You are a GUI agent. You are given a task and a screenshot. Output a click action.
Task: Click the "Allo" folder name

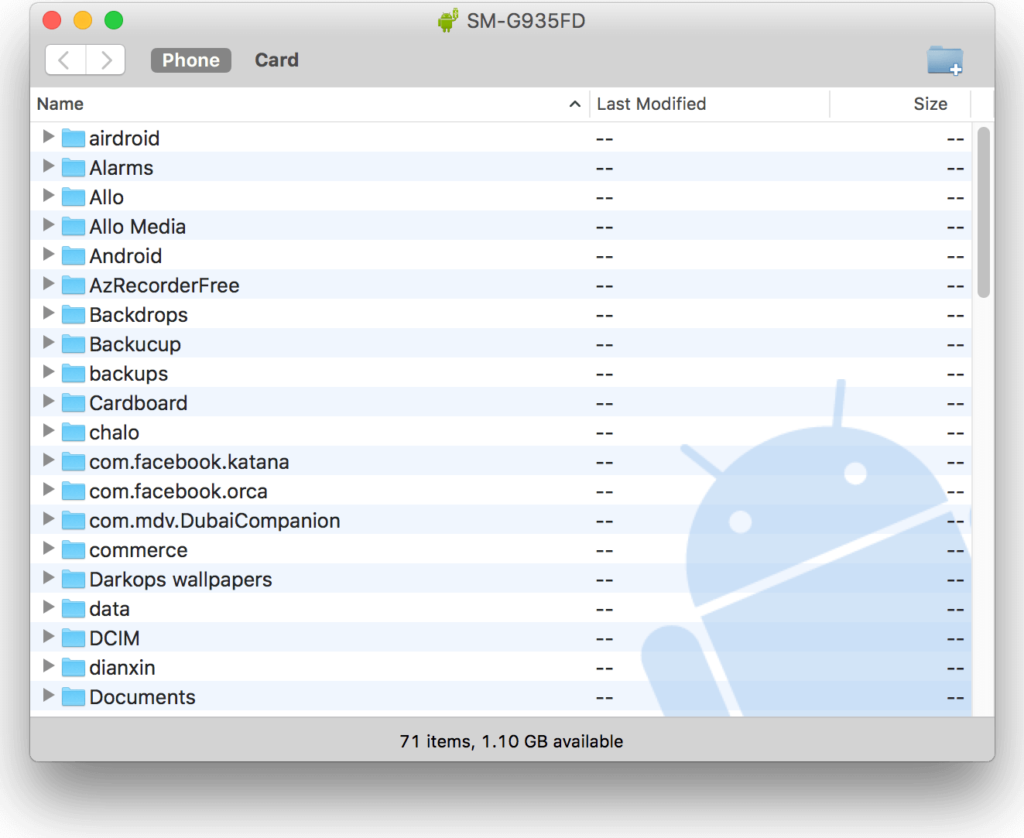(x=106, y=197)
